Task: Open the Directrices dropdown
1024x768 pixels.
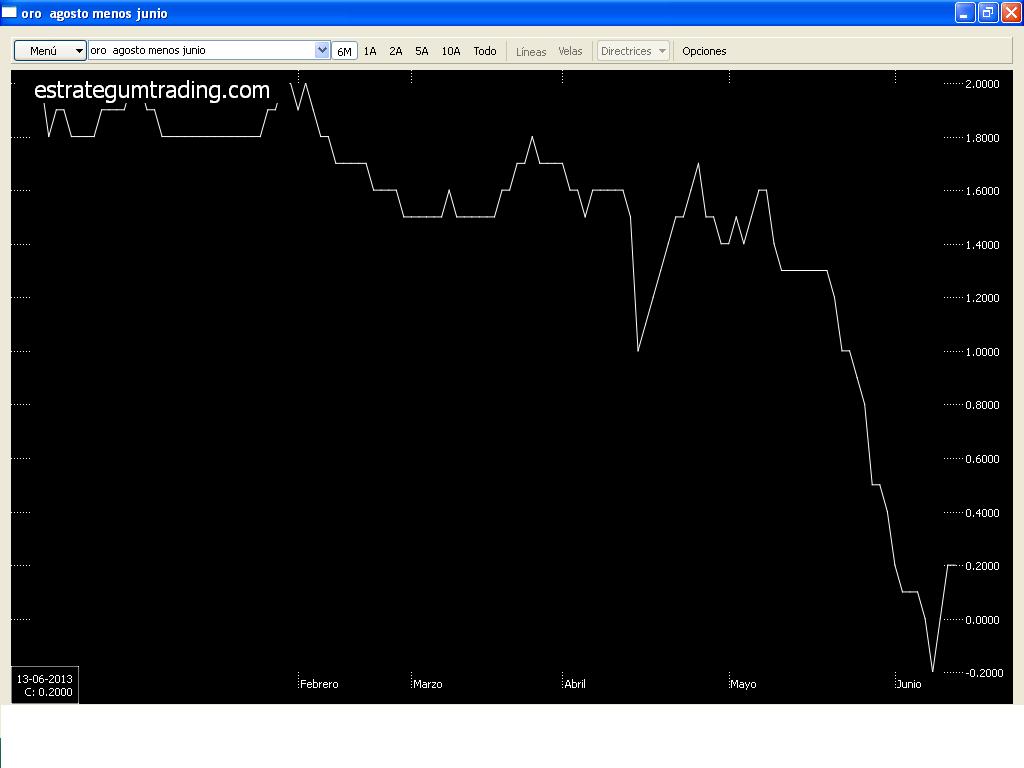Action: click(633, 51)
